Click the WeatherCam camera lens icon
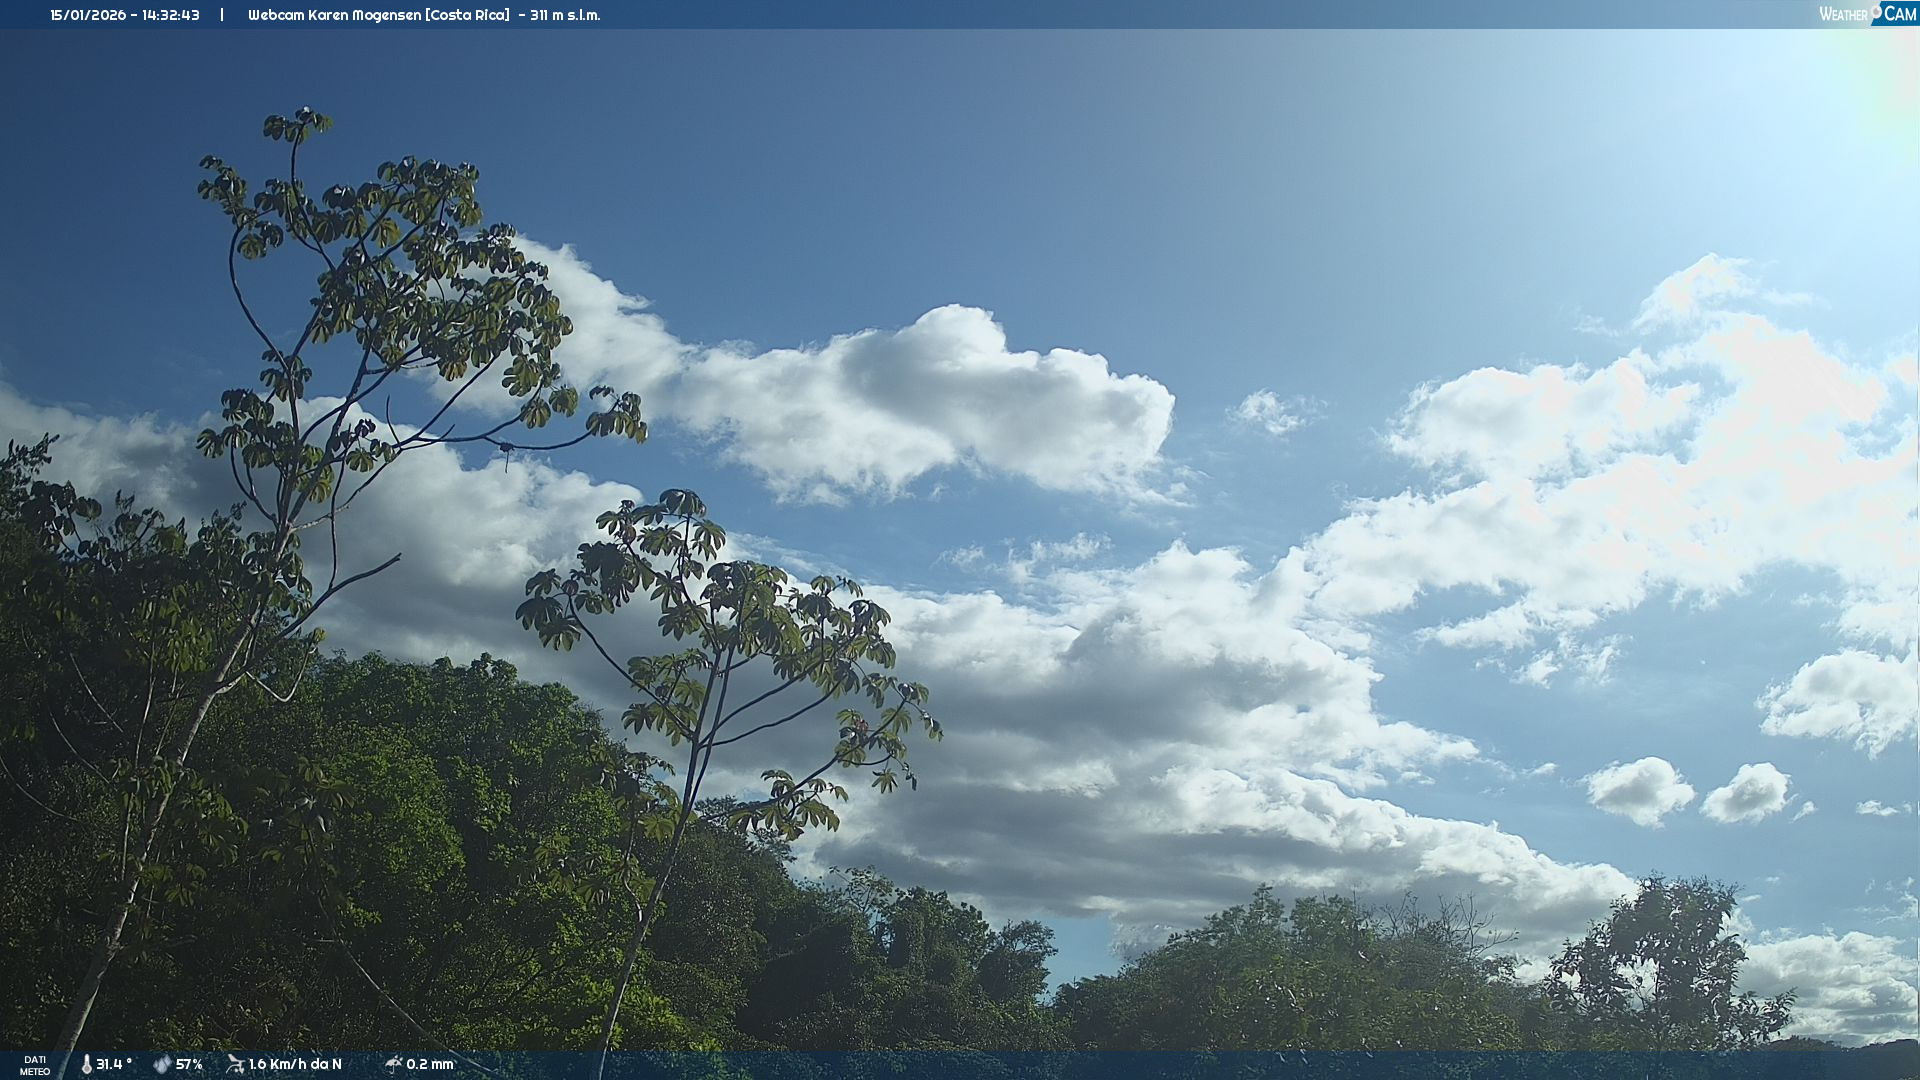1920x1080 pixels. (x=1876, y=10)
